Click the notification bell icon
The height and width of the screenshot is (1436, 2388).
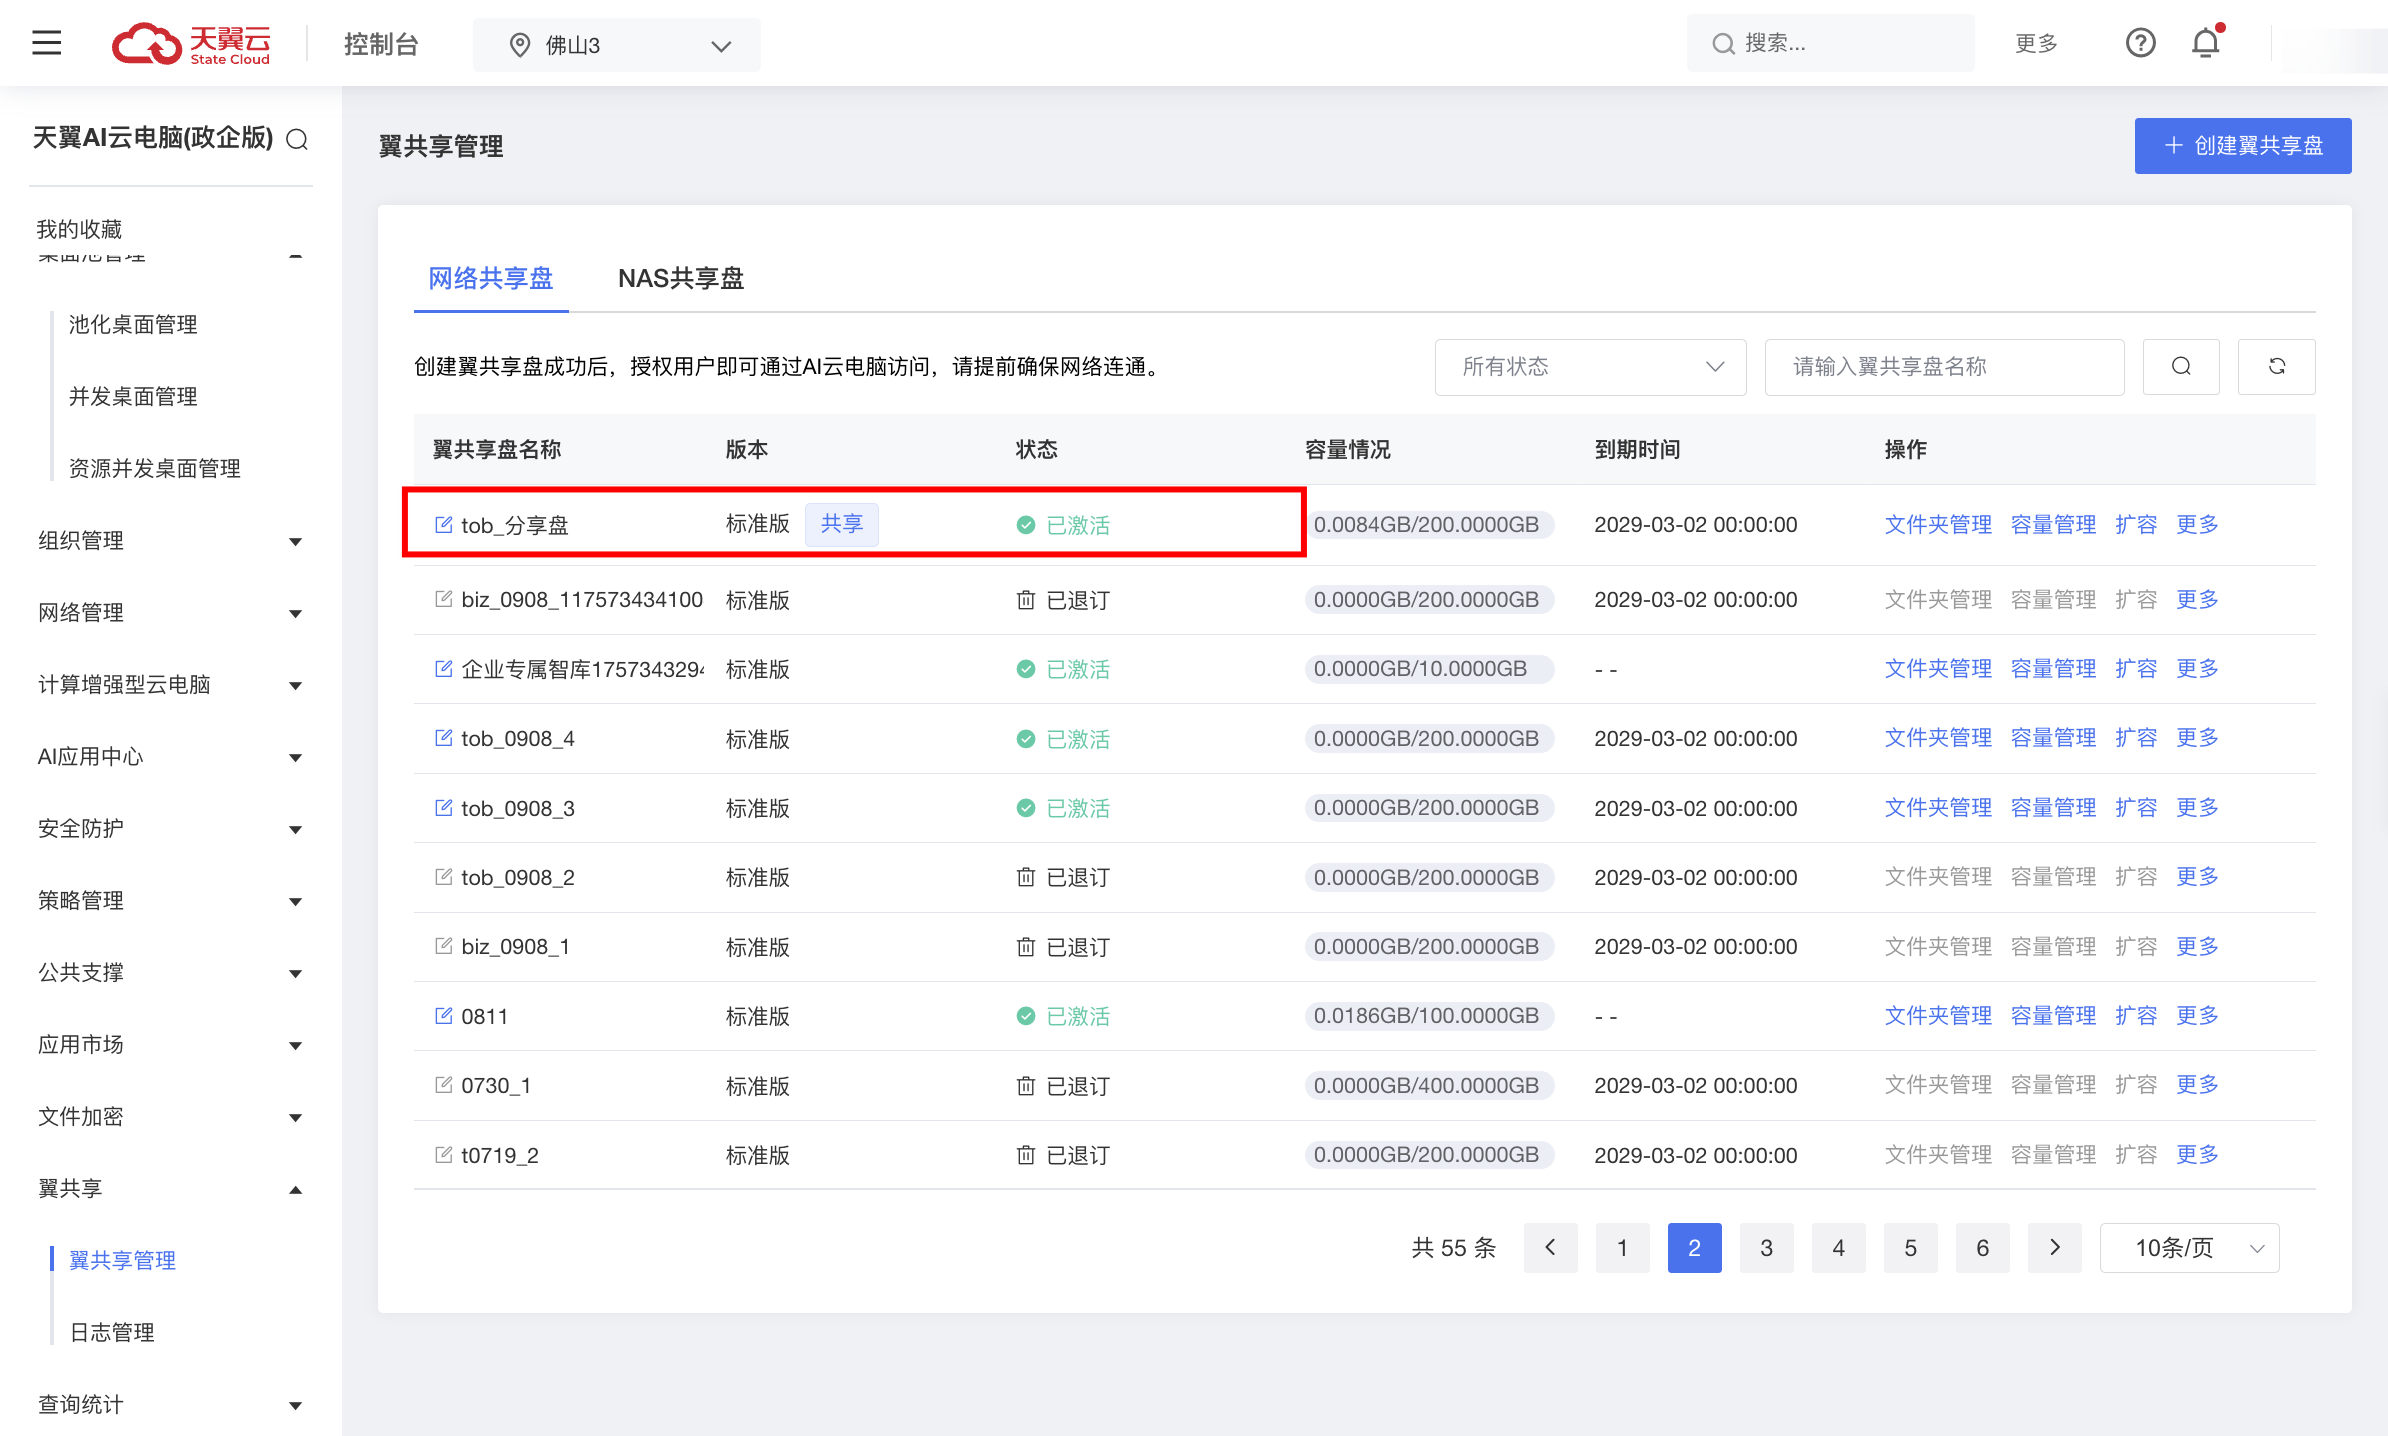click(2205, 43)
